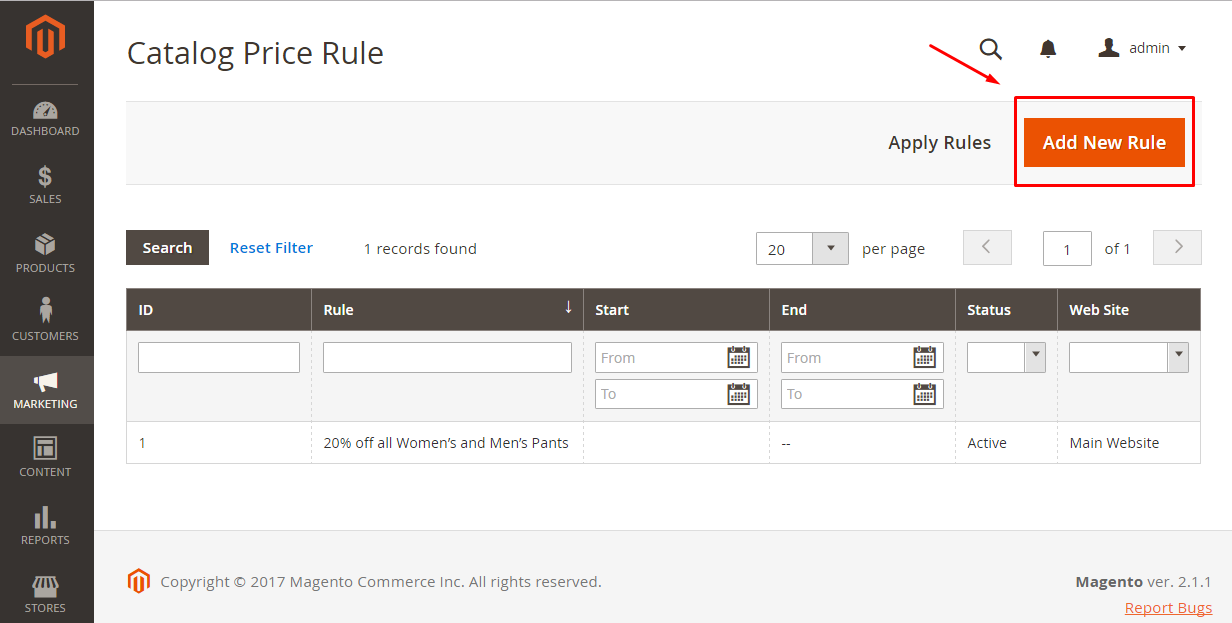The height and width of the screenshot is (623, 1232).
Task: Open the Stores menu
Action: coord(46,593)
